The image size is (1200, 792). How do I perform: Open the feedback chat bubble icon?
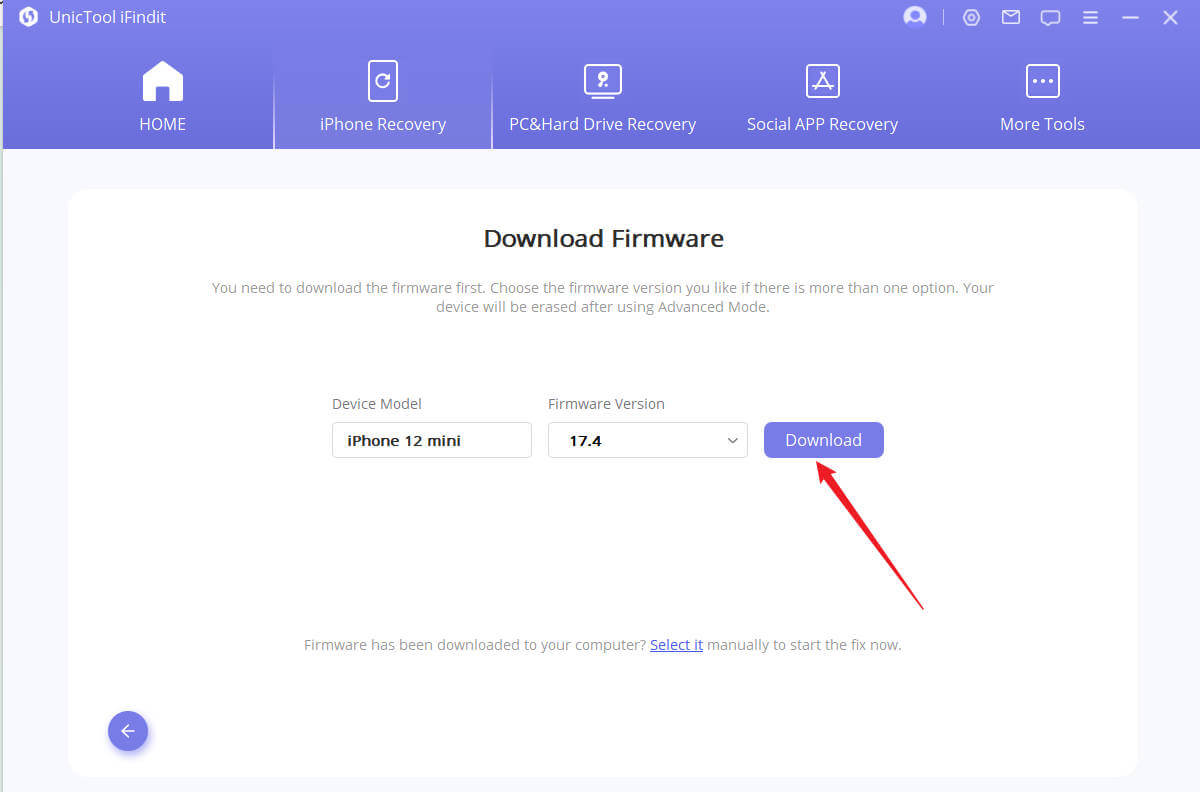1050,17
